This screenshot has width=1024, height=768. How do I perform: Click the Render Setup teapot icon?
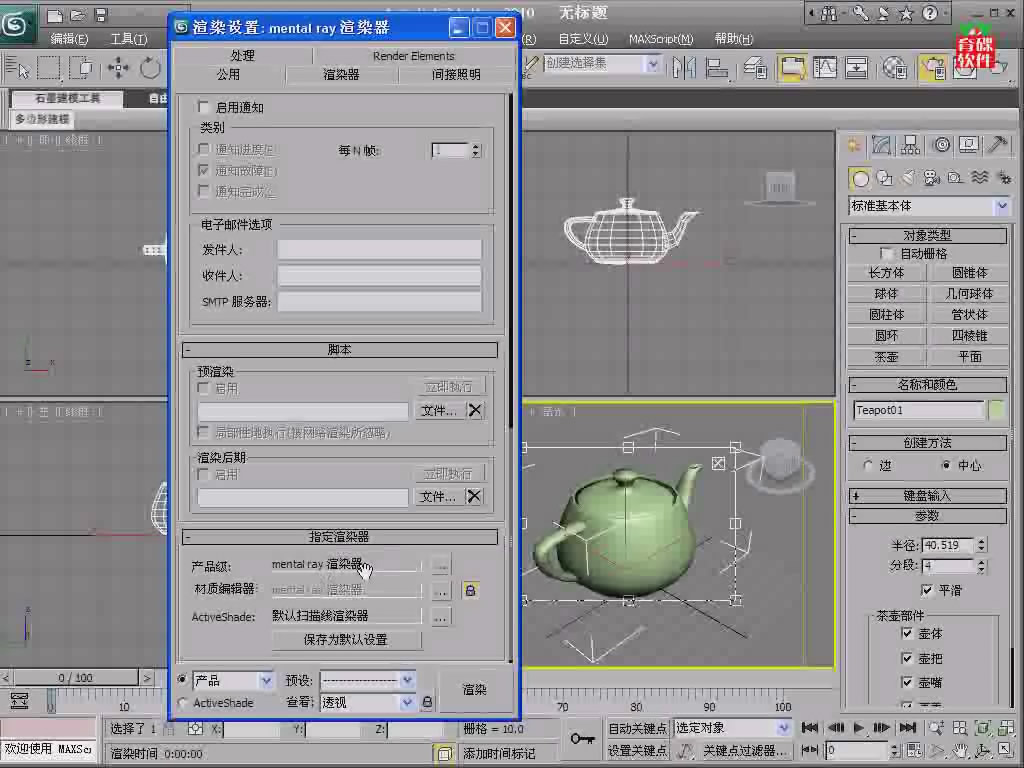click(933, 67)
